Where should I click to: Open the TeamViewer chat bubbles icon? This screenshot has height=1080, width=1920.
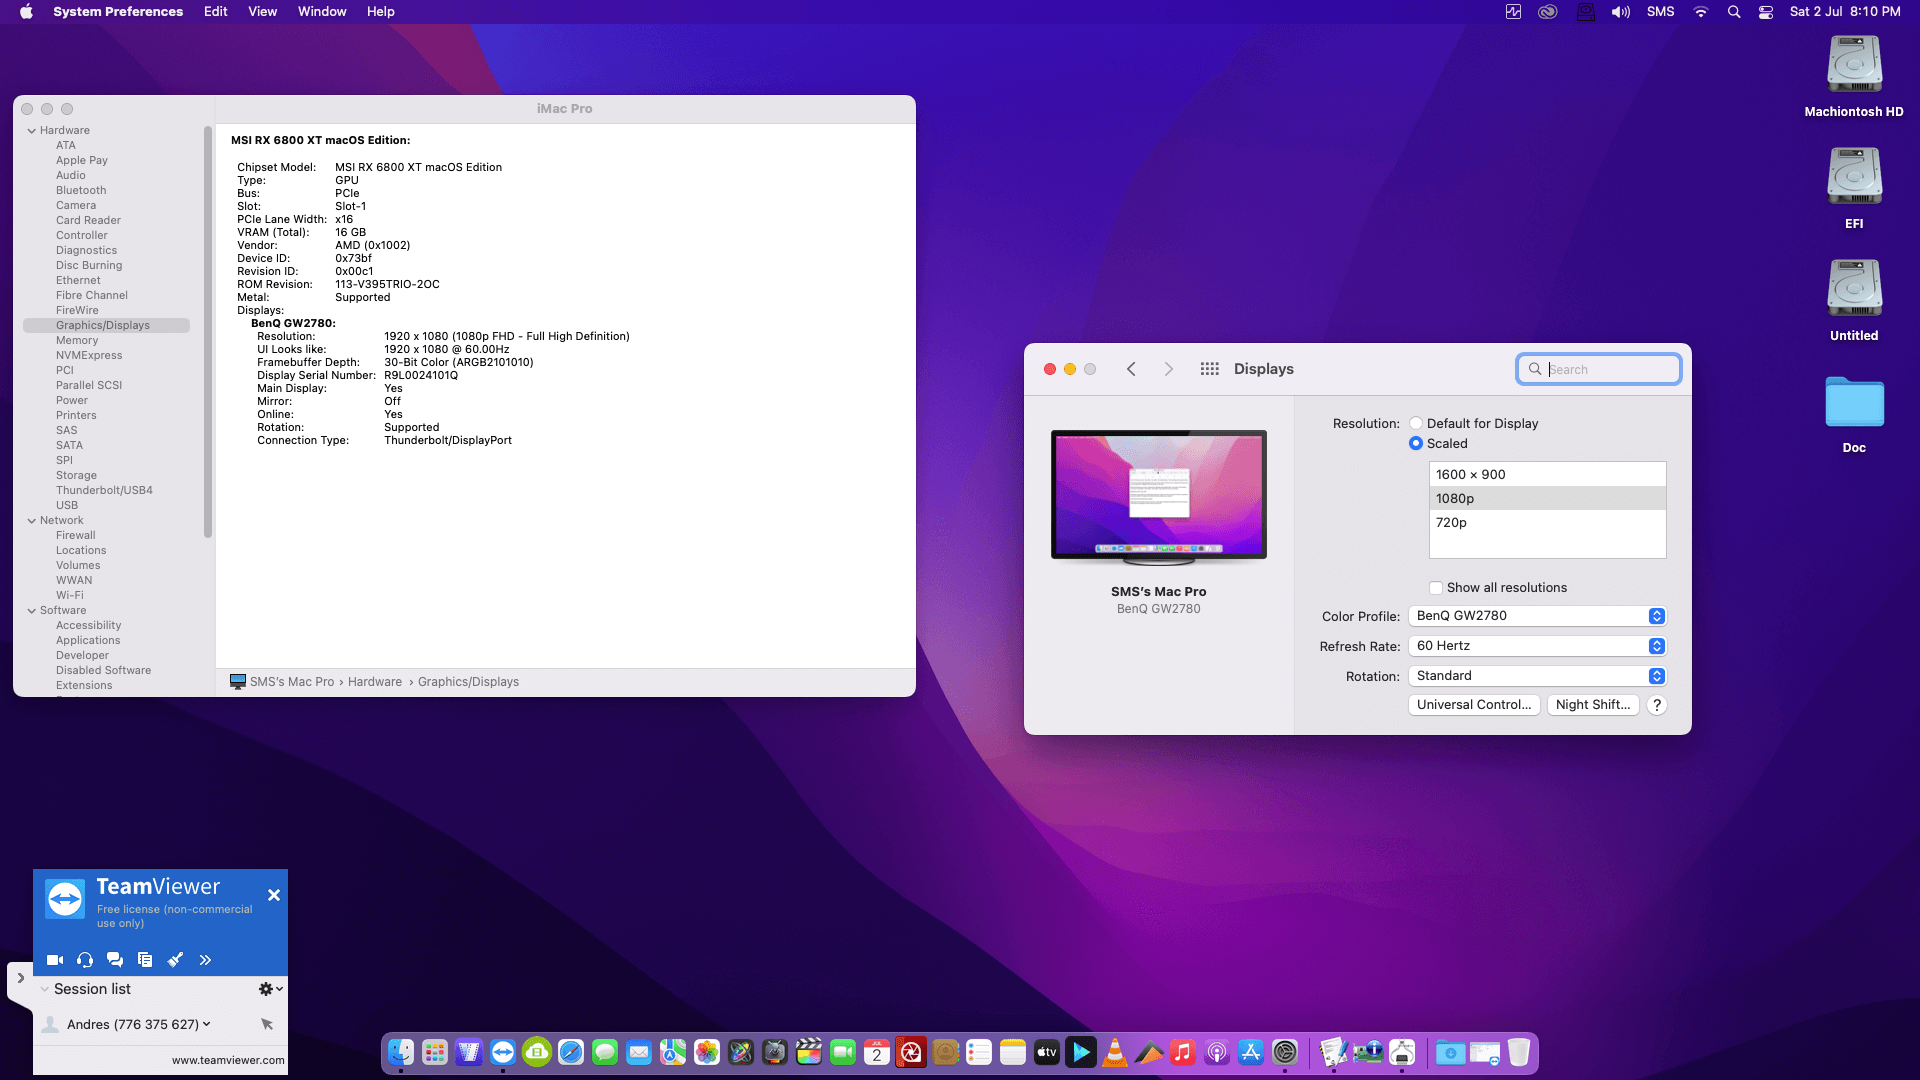pos(115,960)
